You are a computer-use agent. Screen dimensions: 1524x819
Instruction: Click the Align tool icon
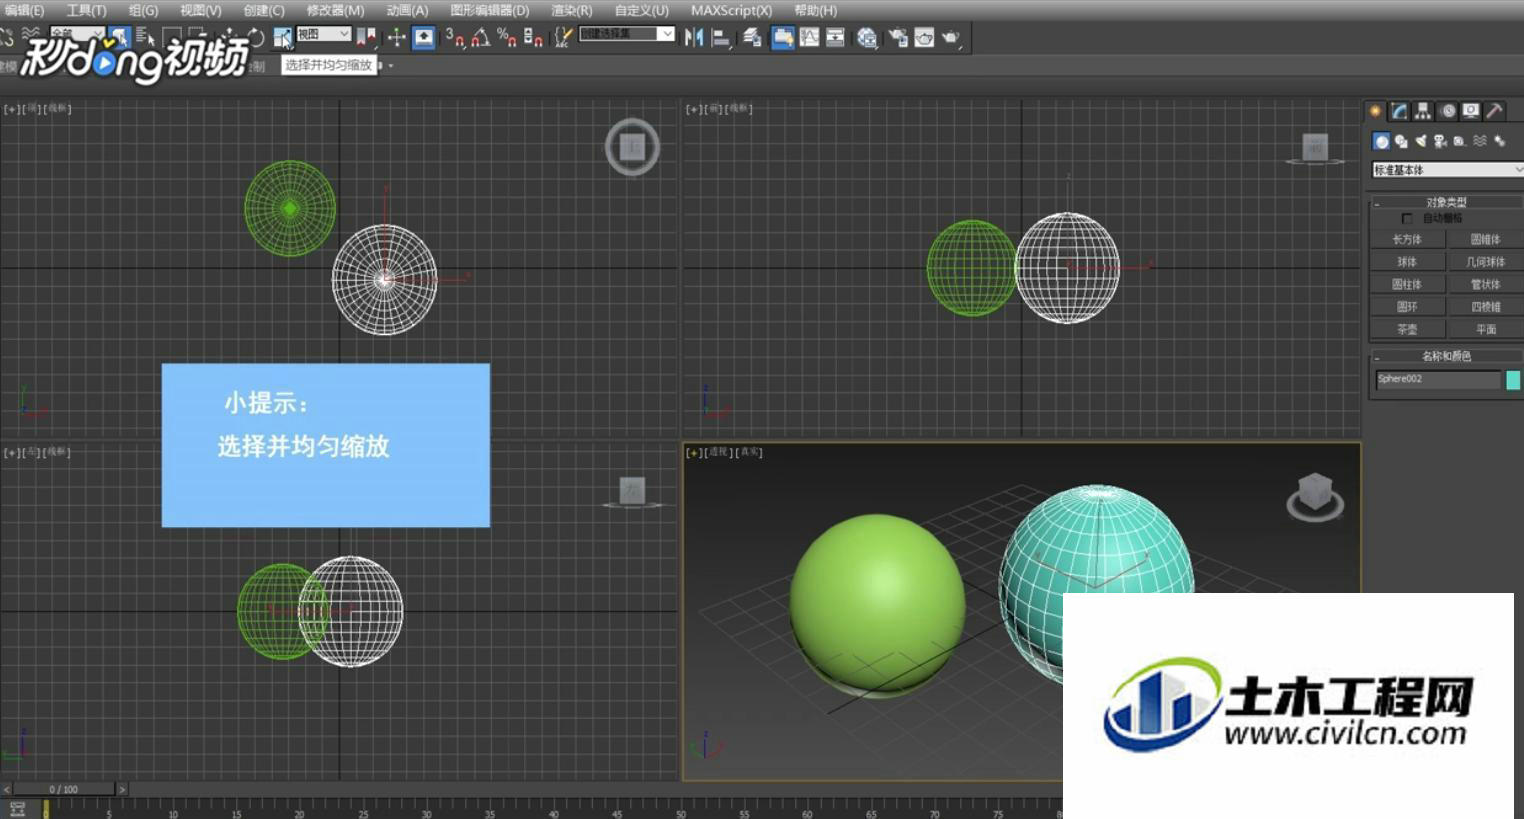[x=720, y=38]
